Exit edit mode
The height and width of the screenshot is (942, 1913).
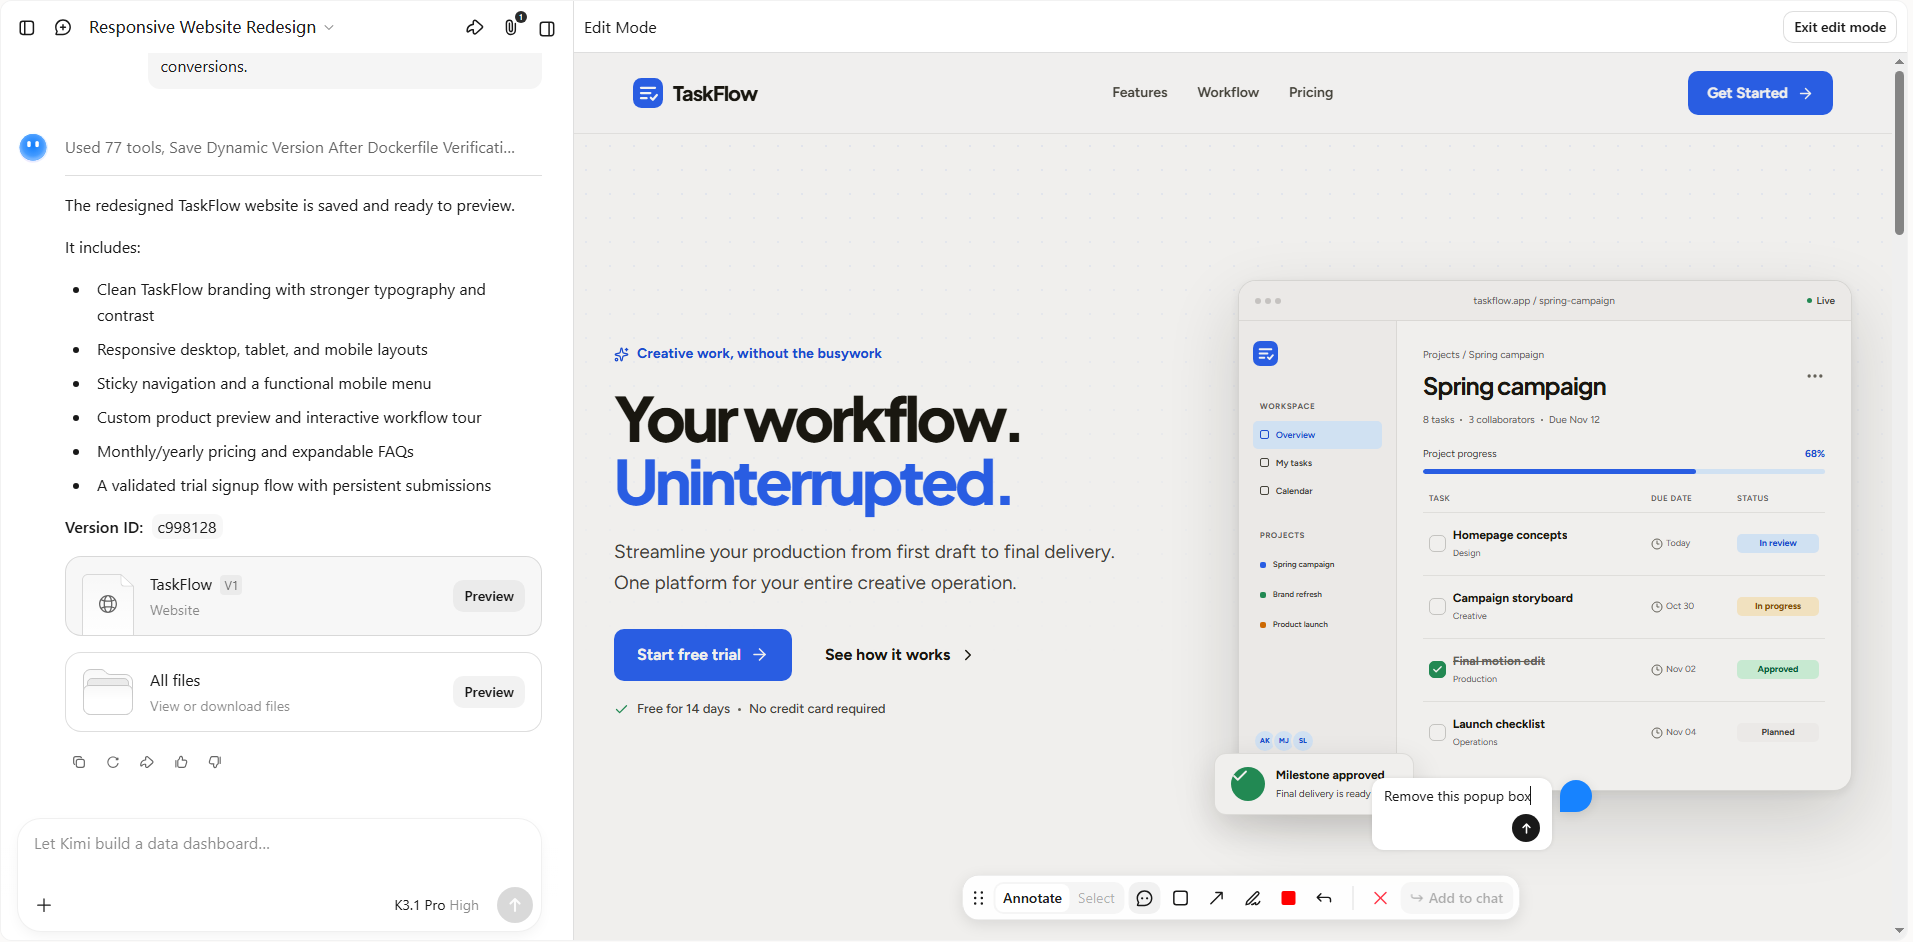[x=1839, y=27]
